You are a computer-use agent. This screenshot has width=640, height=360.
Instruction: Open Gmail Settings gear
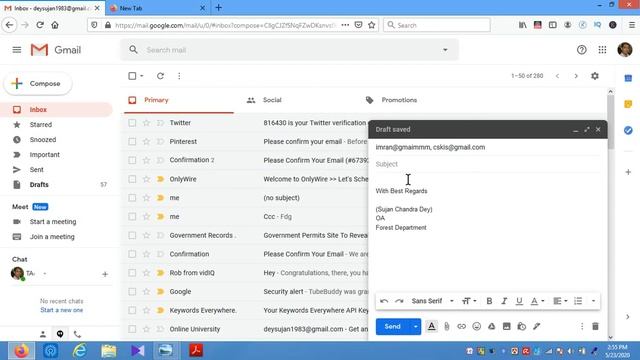tap(595, 76)
